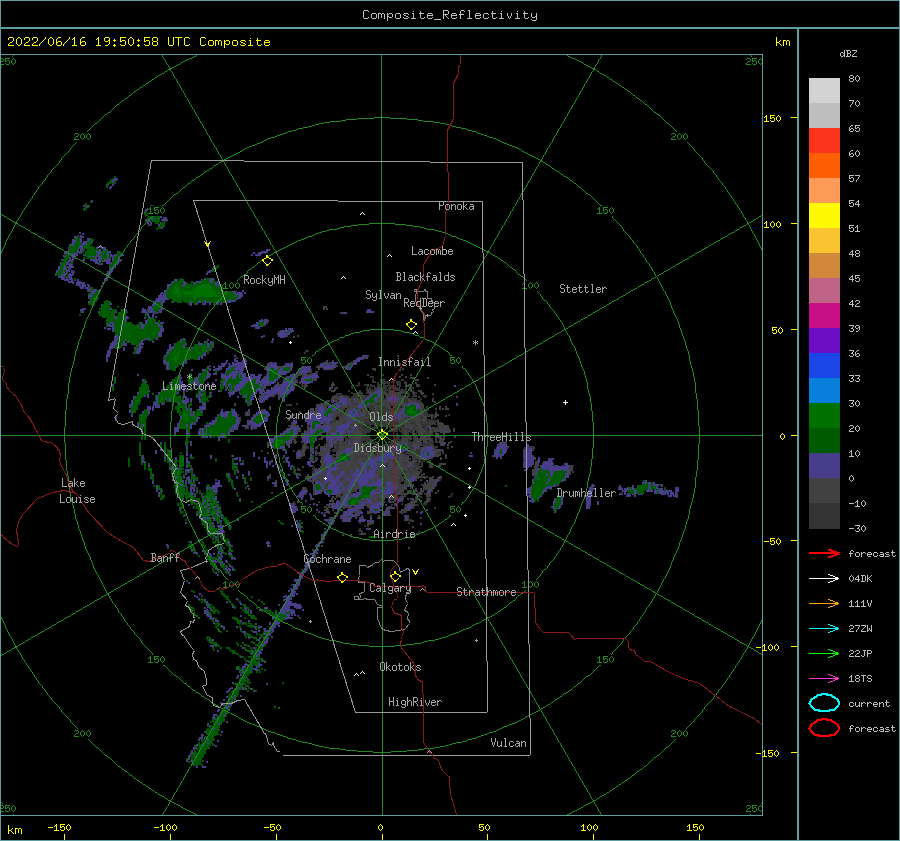
Task: Click the Airdrie city label
Action: [394, 534]
